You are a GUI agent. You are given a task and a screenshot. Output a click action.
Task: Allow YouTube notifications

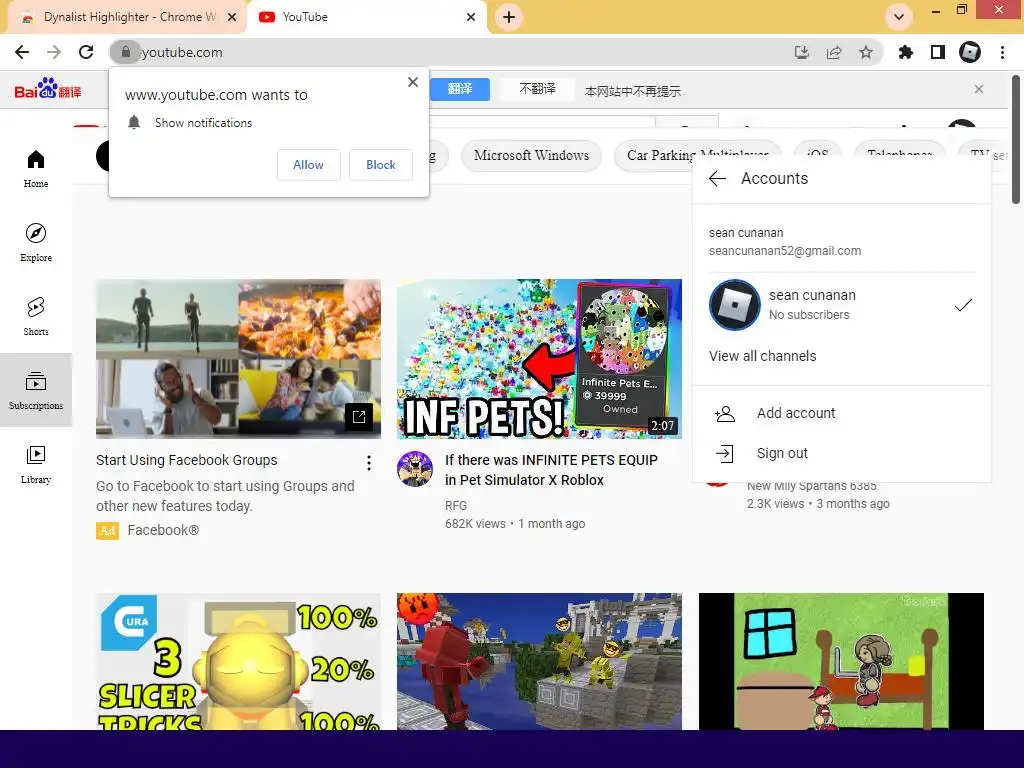point(308,165)
